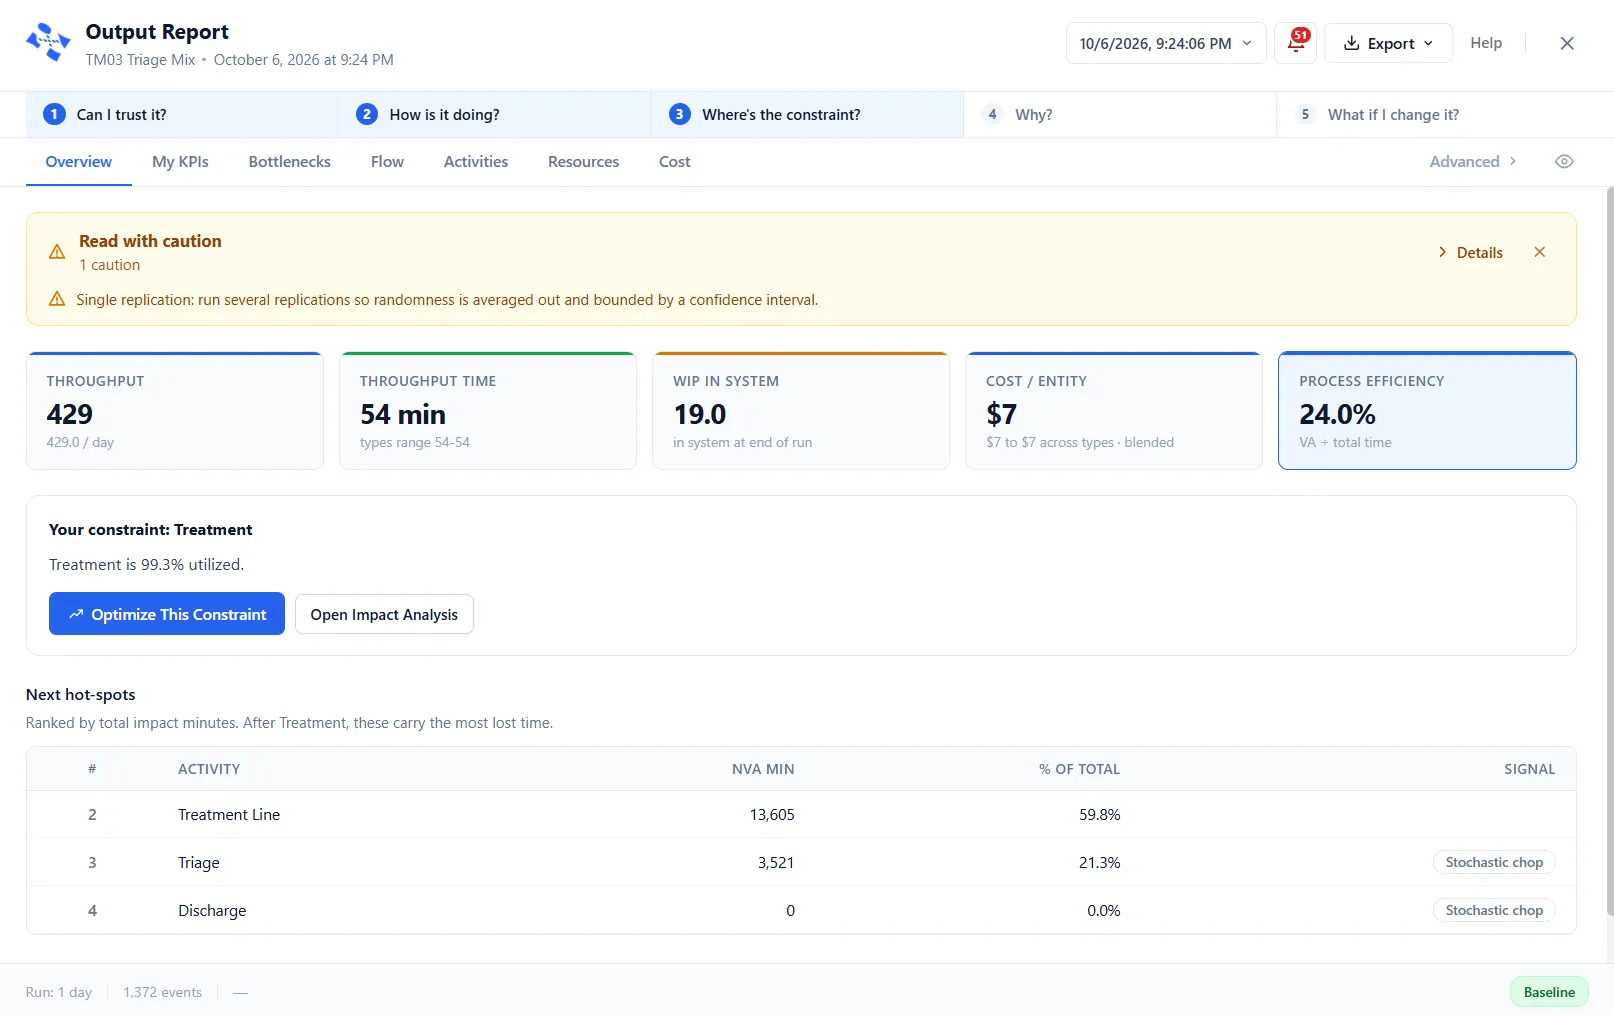Open the Help link
The width and height of the screenshot is (1614, 1015).
coord(1486,43)
